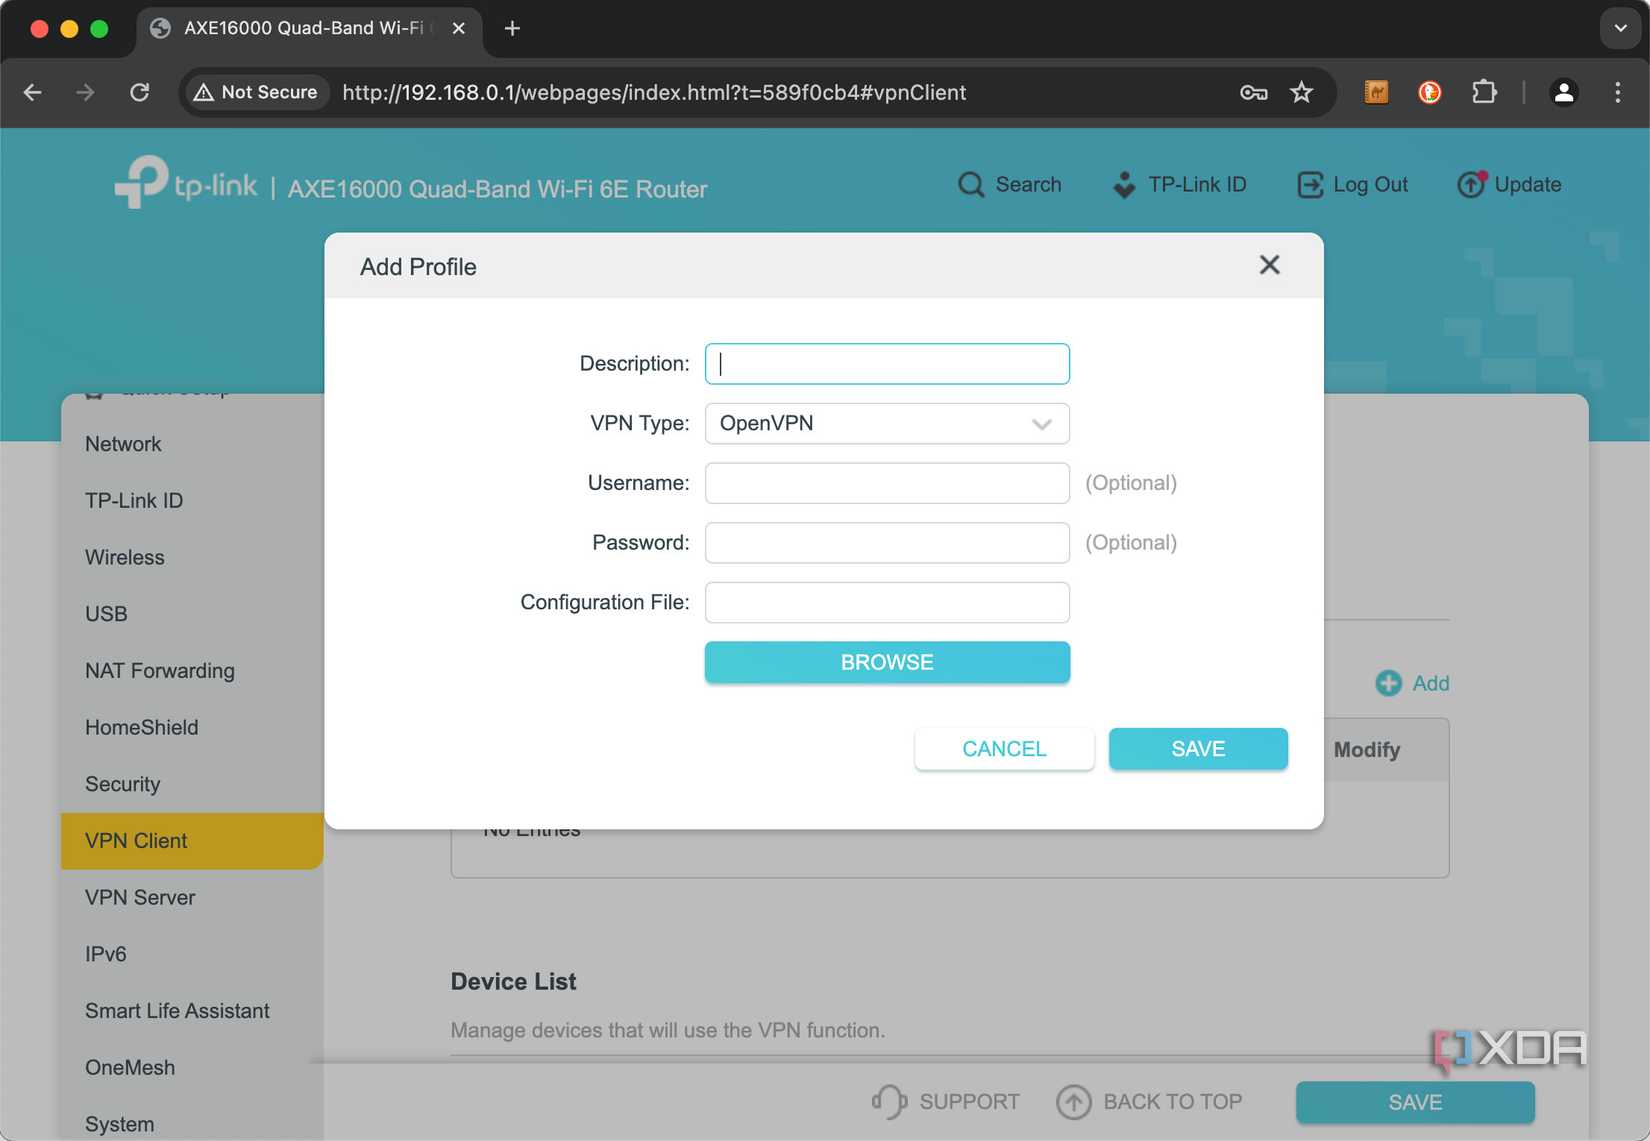The height and width of the screenshot is (1141, 1650).
Task: Jump up with Back To Top icon
Action: (1072, 1101)
